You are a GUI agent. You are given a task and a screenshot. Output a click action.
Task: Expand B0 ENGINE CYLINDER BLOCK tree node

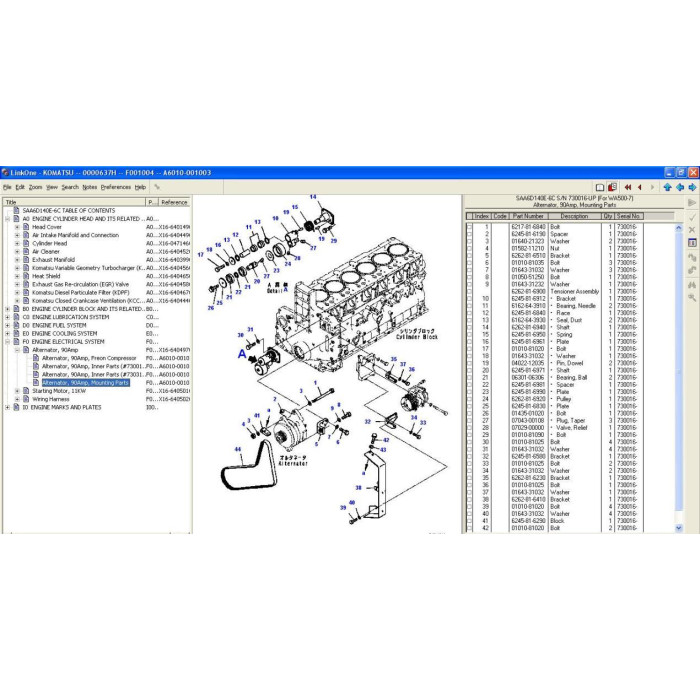(7, 309)
